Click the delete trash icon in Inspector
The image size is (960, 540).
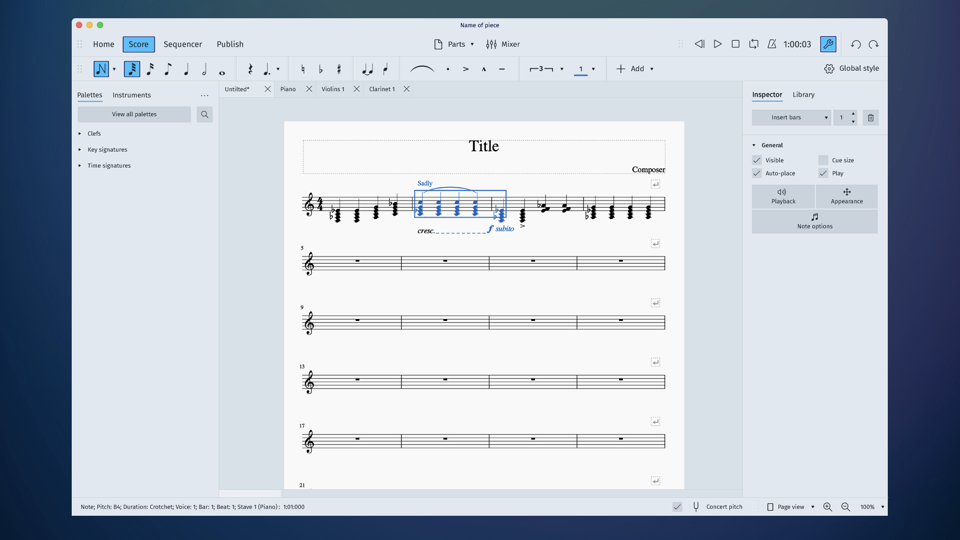870,118
